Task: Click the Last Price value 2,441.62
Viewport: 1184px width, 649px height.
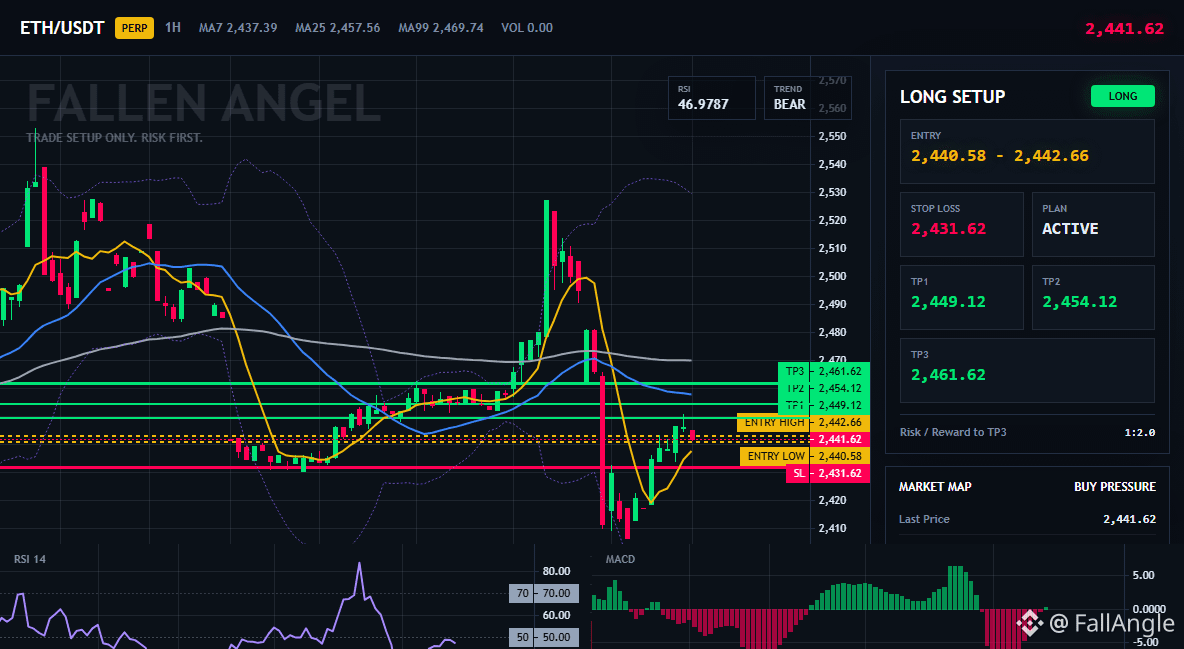Action: [1129, 519]
